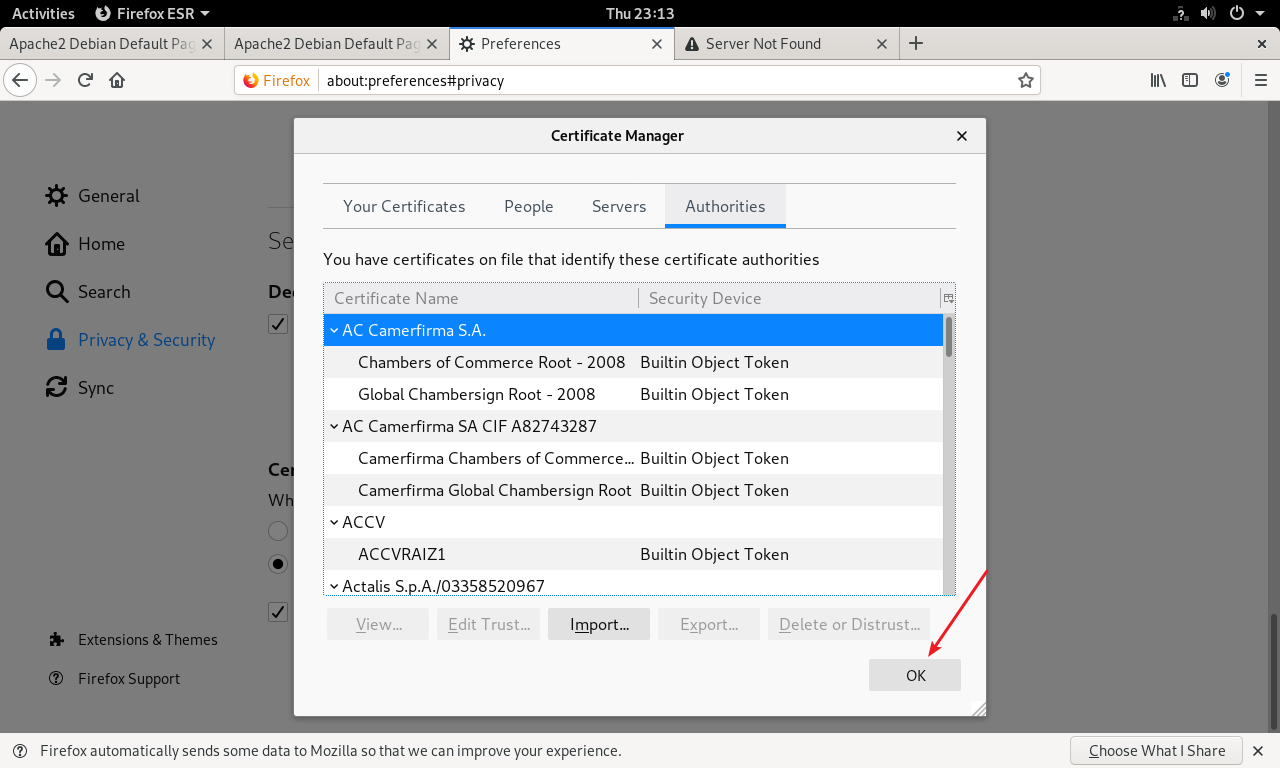Click the info icon in the data notification bar
The image size is (1280, 768).
(x=21, y=751)
